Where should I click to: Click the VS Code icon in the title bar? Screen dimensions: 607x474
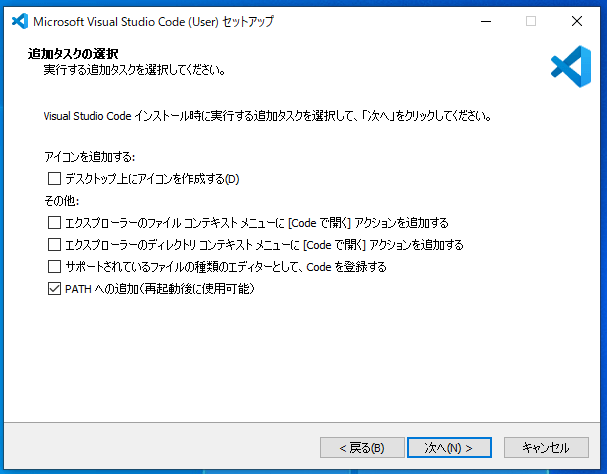click(17, 21)
